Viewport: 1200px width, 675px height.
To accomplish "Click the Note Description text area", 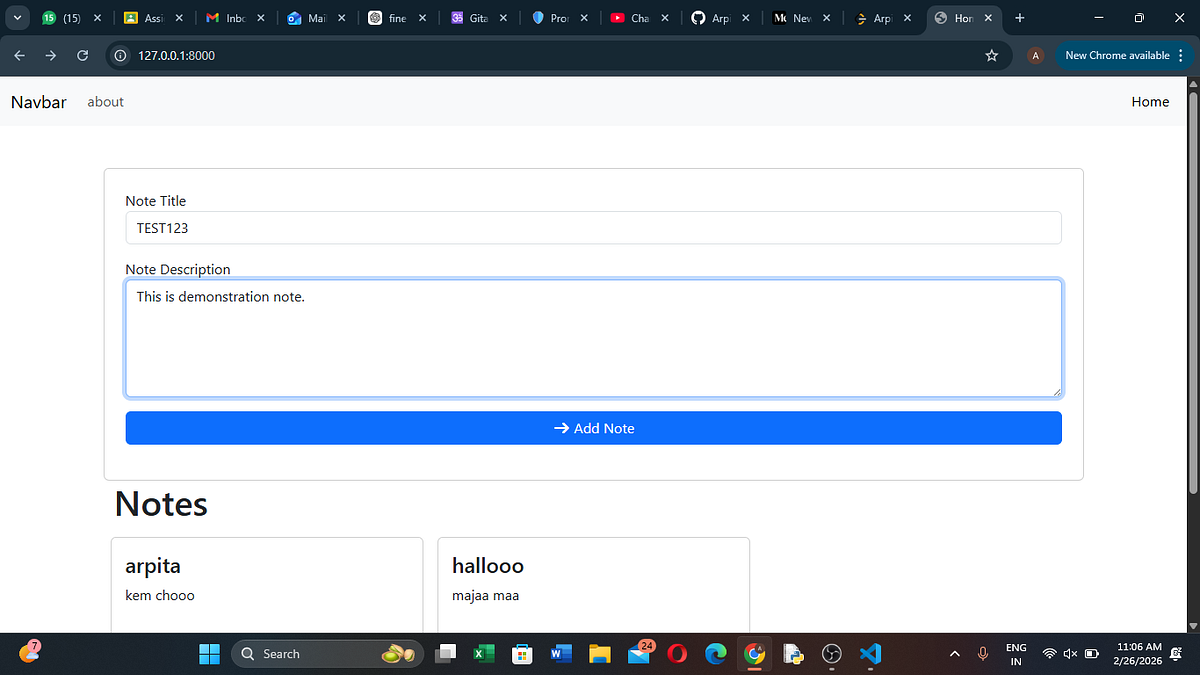I will (593, 338).
